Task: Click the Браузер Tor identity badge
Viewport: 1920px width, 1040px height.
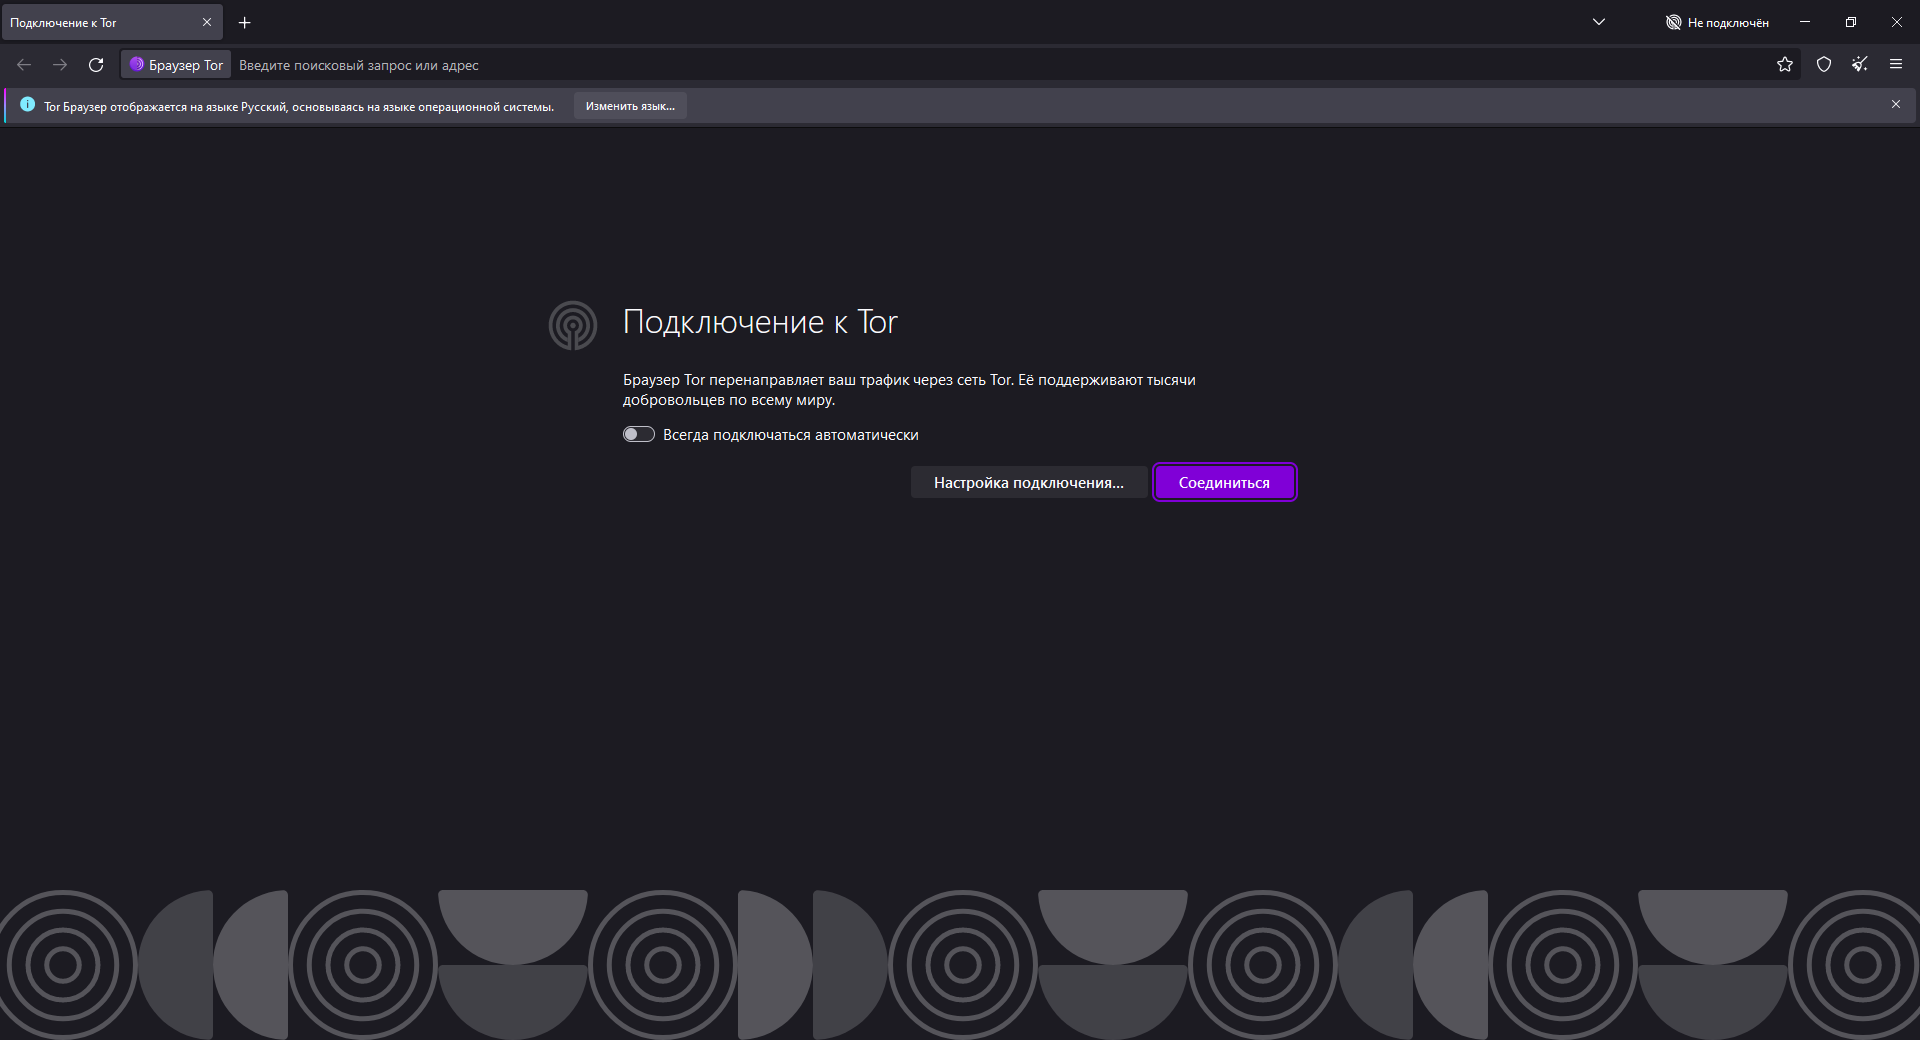Action: click(176, 65)
